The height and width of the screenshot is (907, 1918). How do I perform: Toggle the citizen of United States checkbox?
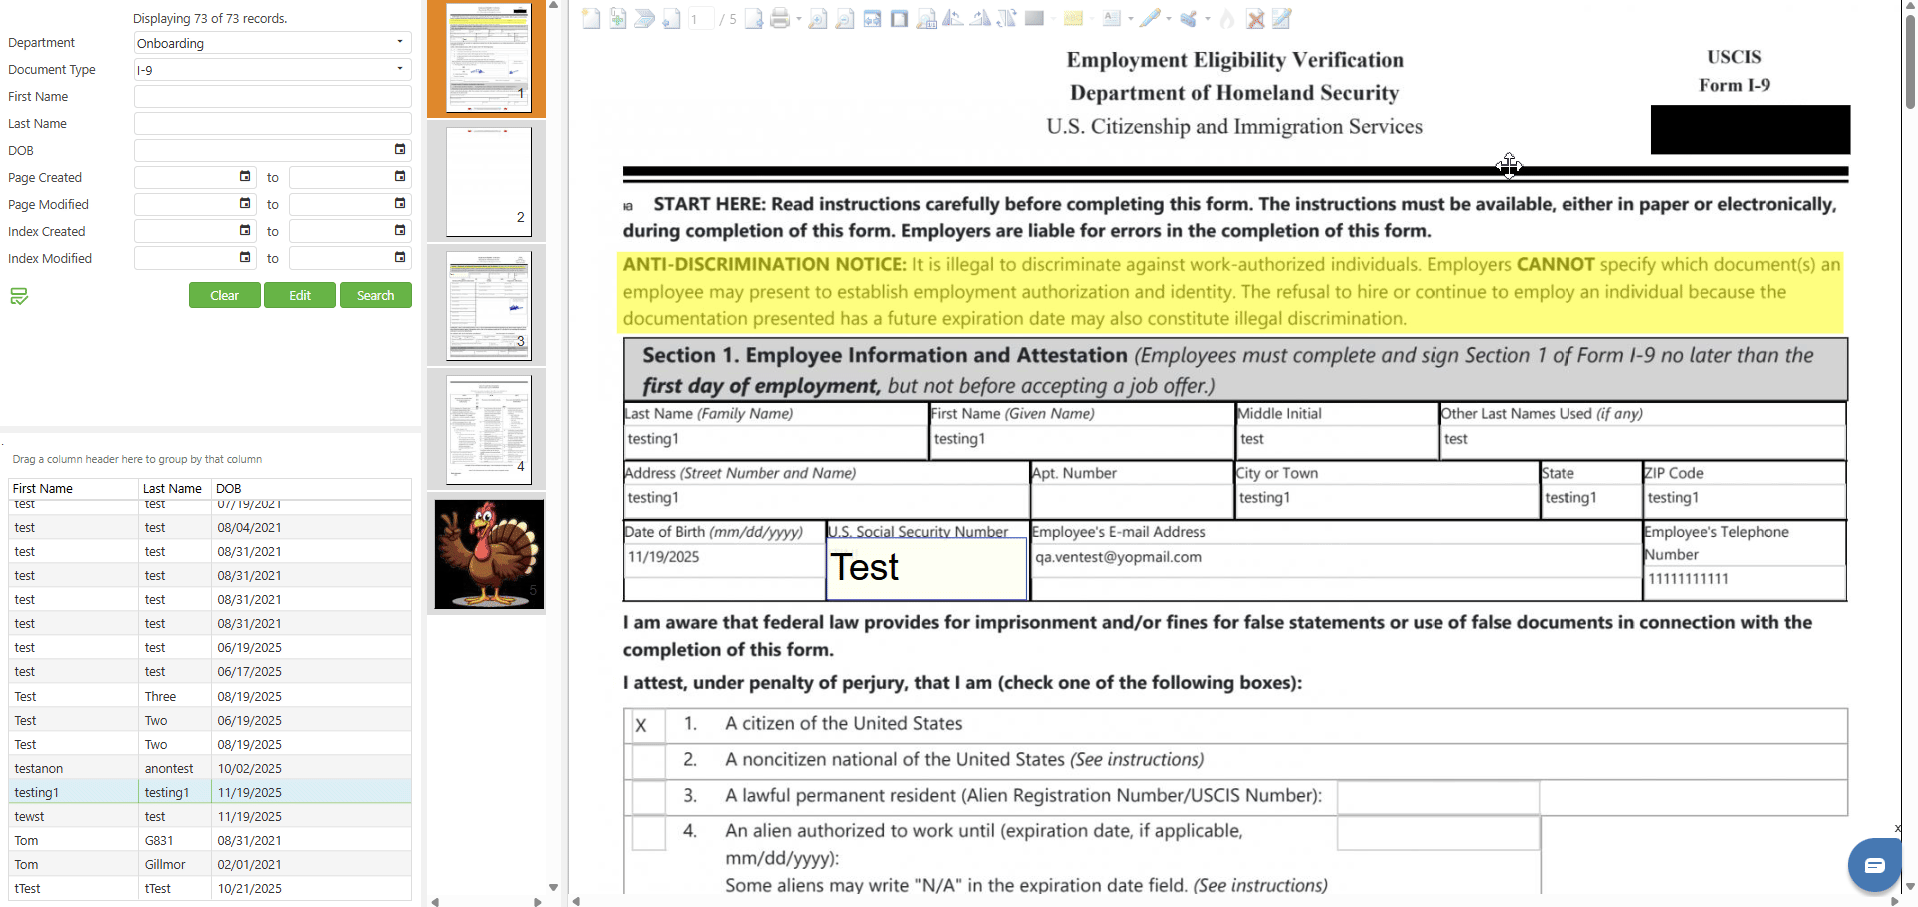[648, 726]
